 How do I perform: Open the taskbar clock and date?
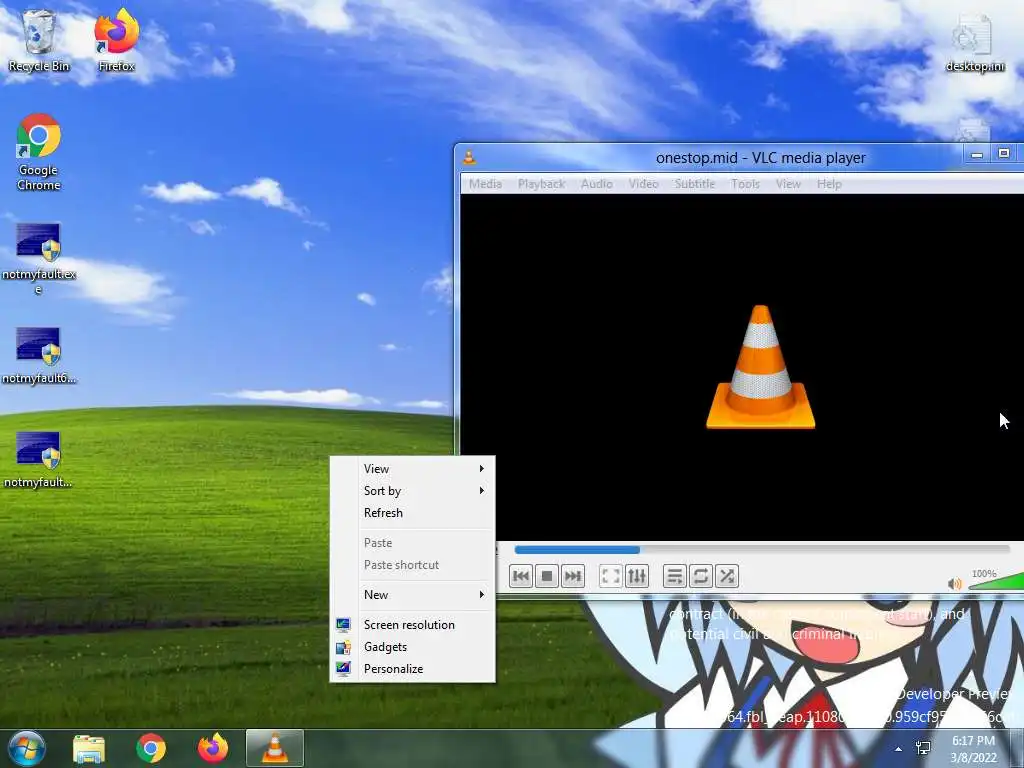(974, 749)
